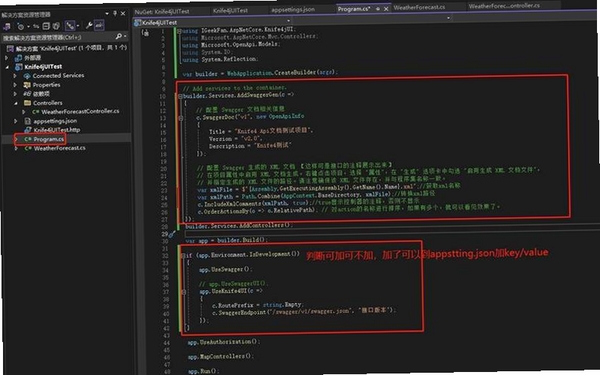Image resolution: width=600 pixels, height=375 pixels.
Task: Select the Program.cs editor tab
Action: click(x=354, y=9)
